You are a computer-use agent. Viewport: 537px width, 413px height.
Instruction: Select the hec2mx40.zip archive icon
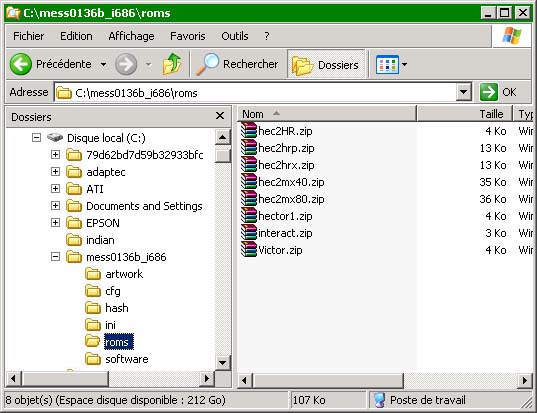(249, 182)
